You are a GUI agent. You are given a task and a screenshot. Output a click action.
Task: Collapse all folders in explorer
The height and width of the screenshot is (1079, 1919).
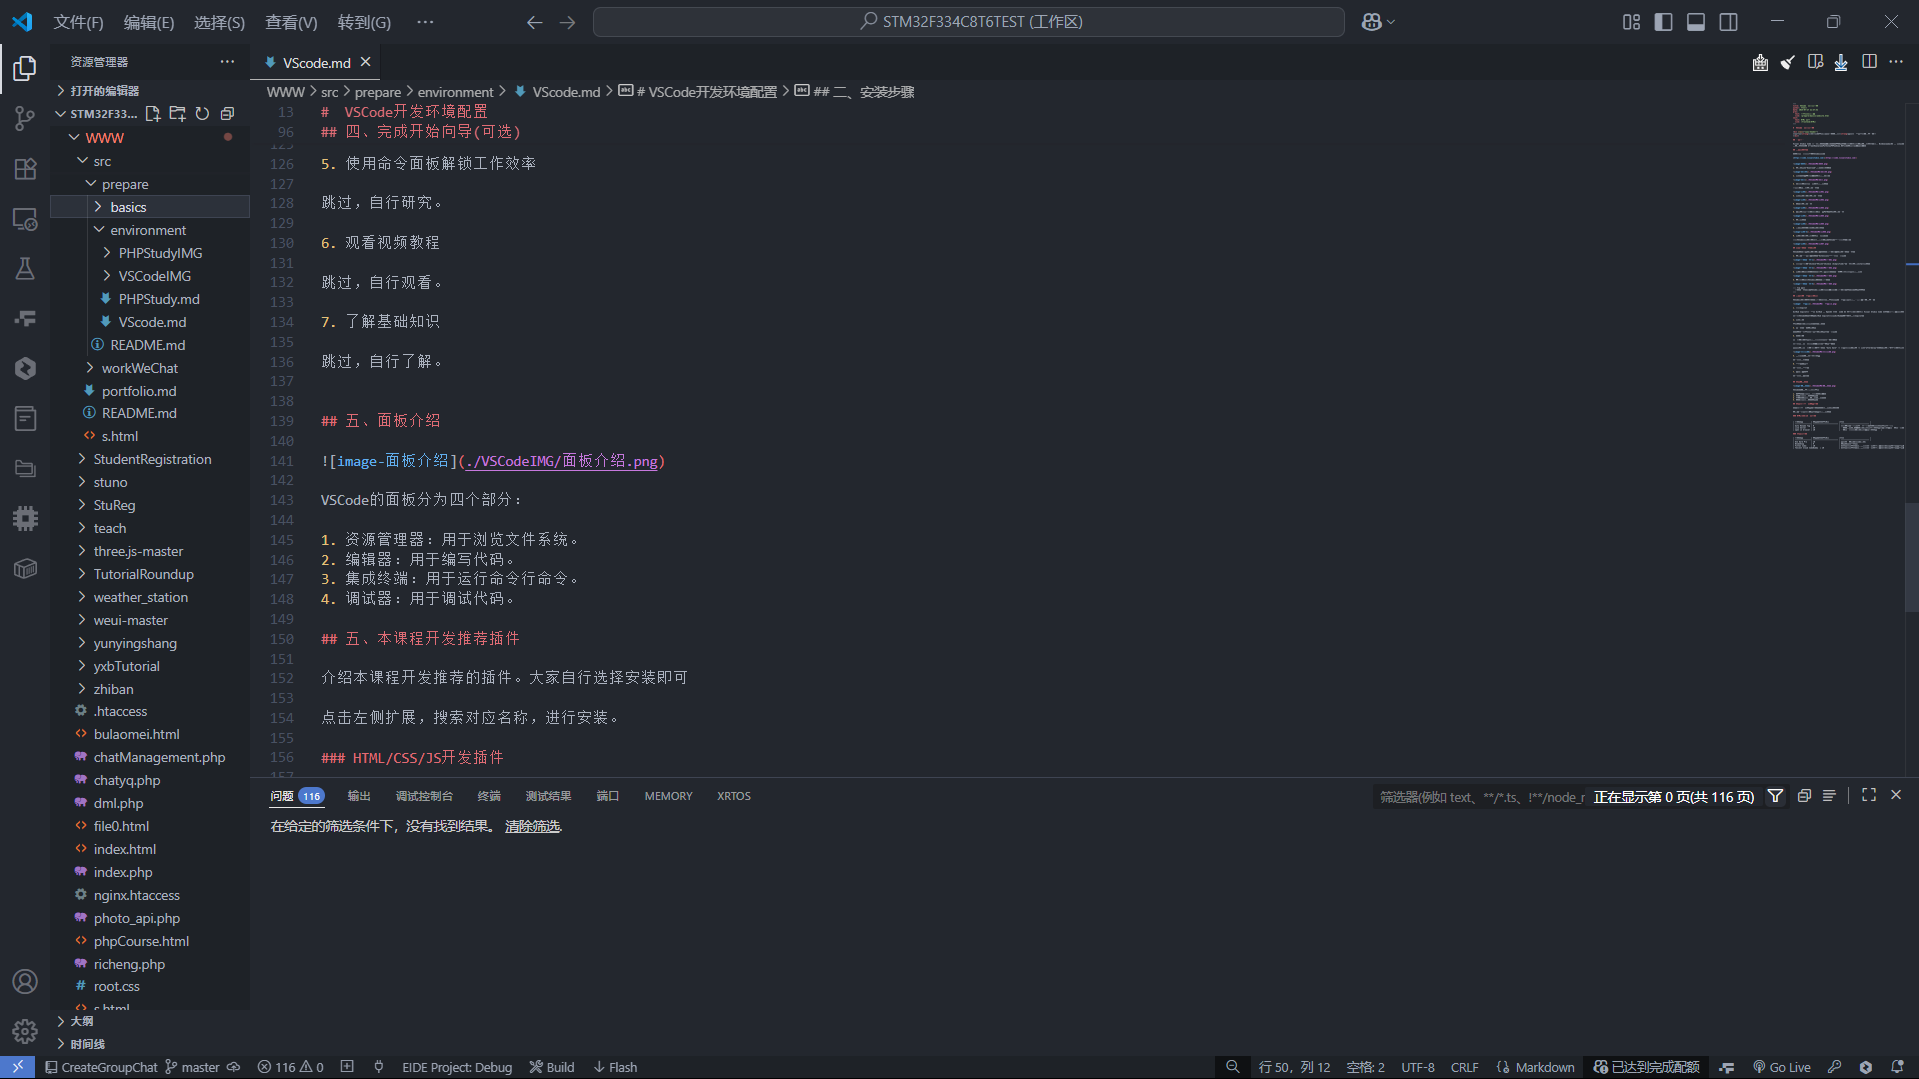coord(227,114)
